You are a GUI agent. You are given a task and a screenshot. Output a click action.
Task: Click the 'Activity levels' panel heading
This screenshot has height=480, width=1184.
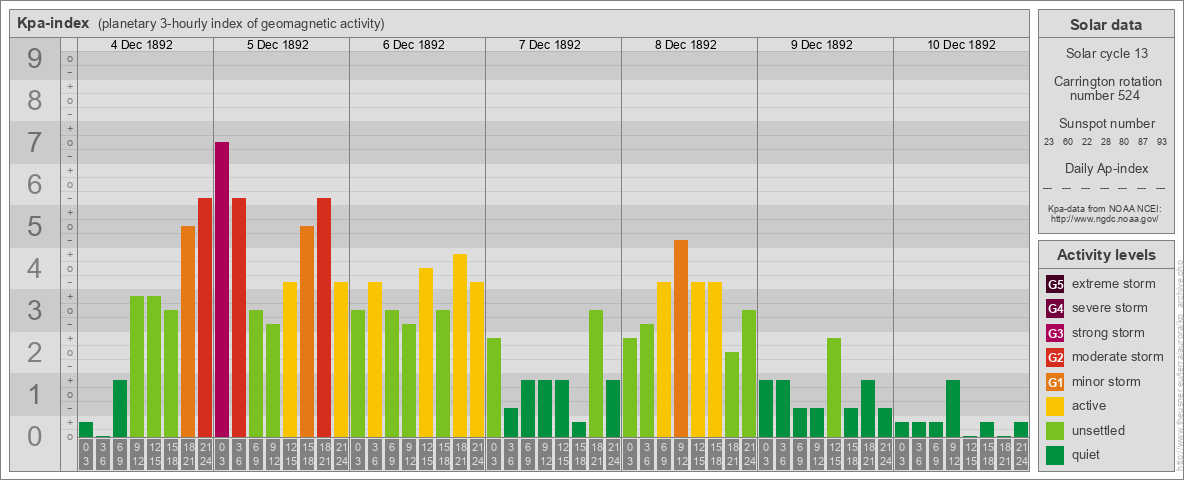pos(1106,255)
